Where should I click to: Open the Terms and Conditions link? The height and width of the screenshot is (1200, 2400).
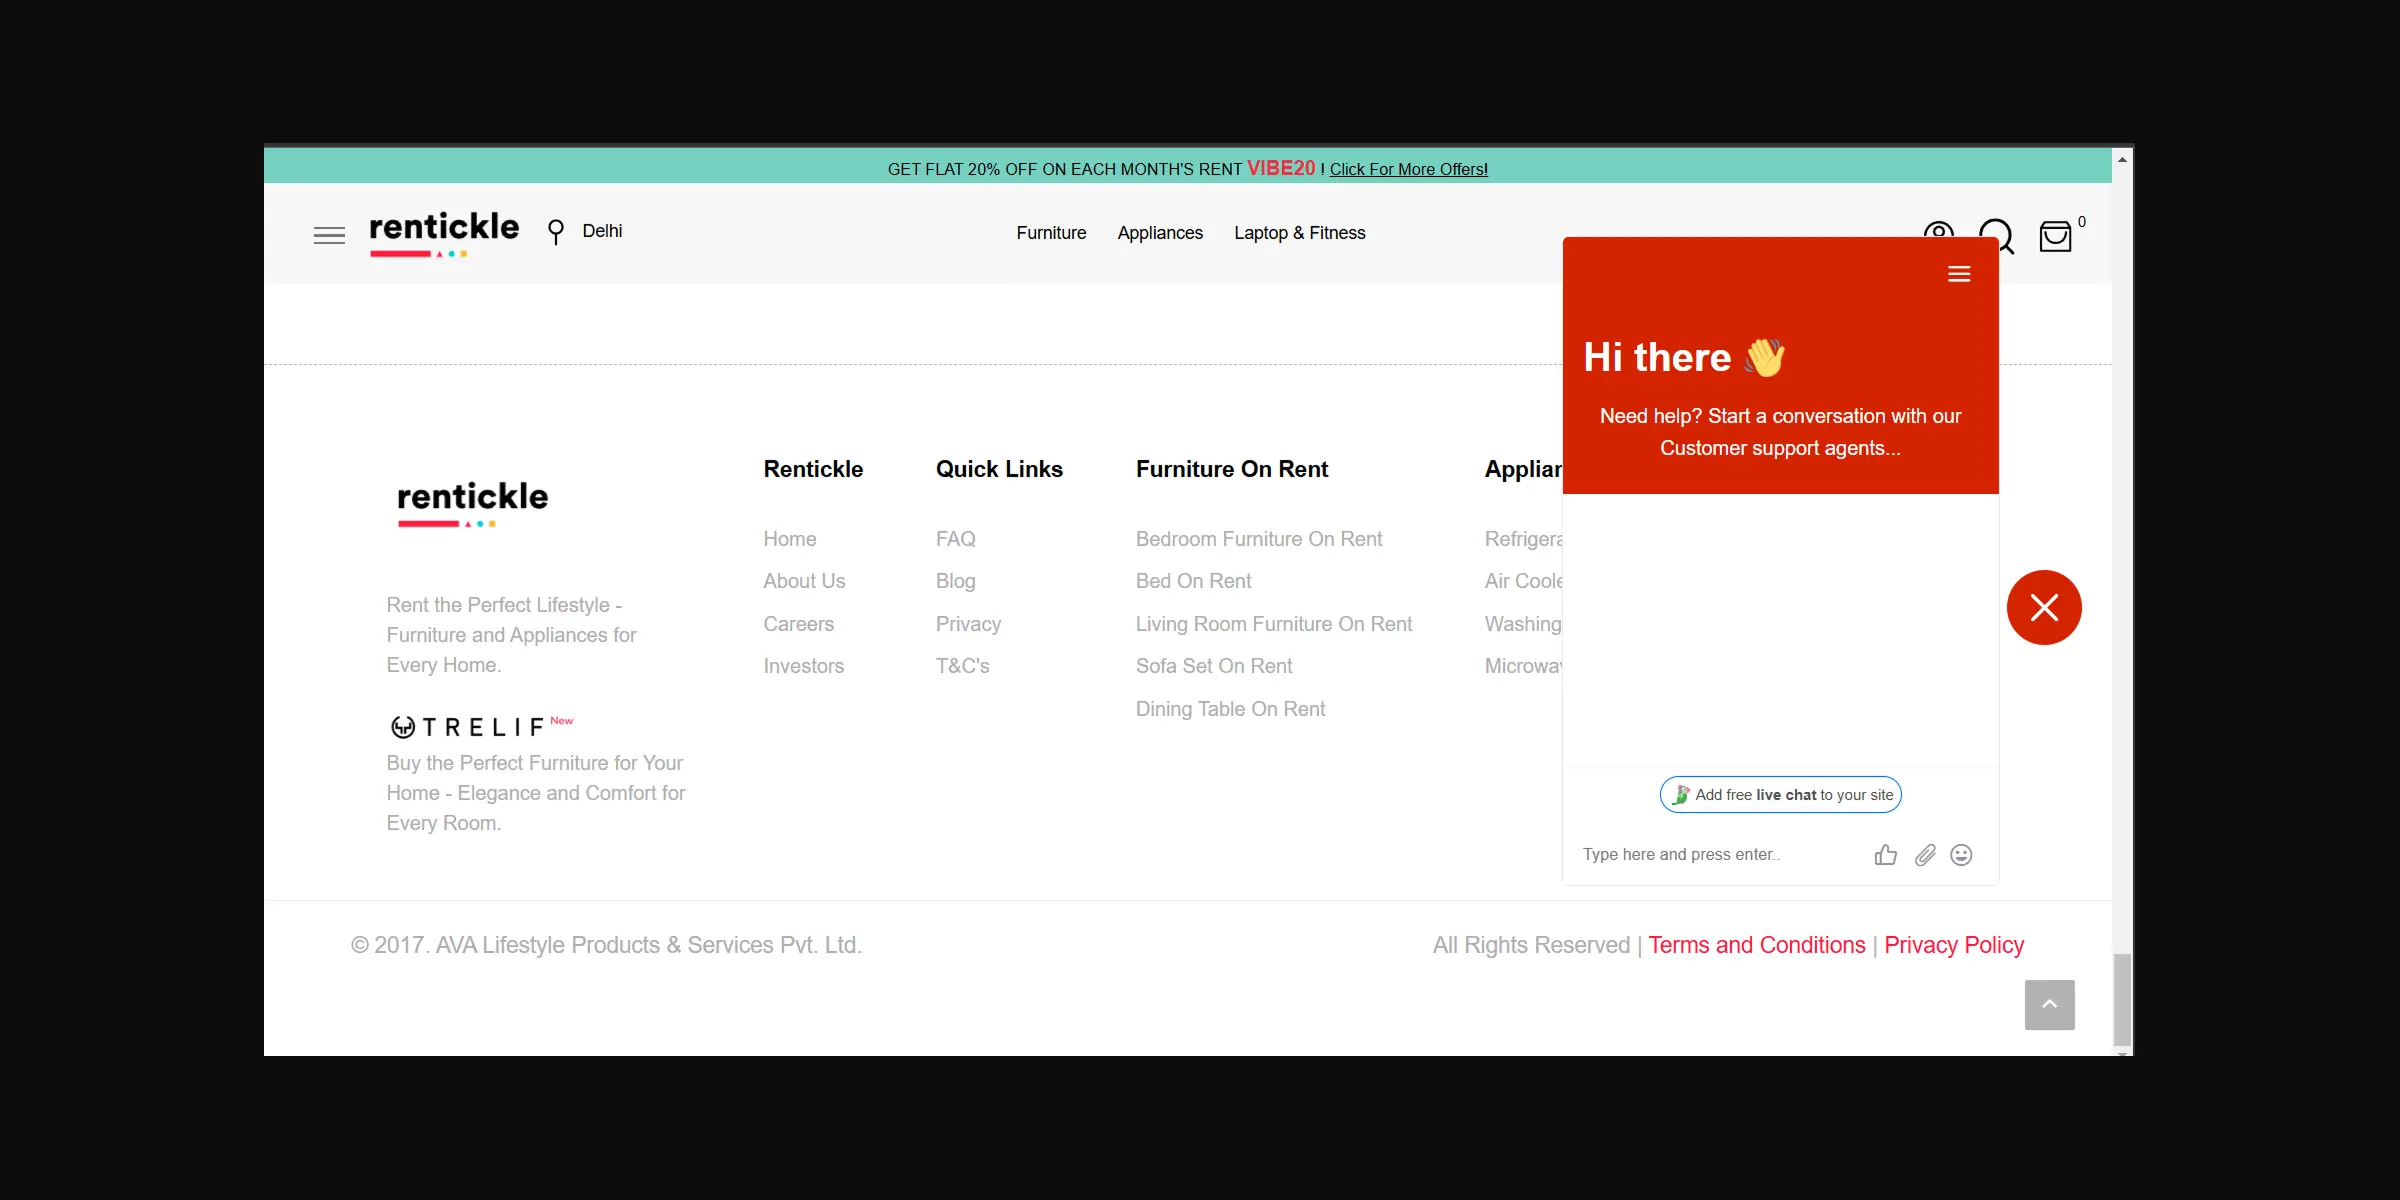click(x=1756, y=945)
